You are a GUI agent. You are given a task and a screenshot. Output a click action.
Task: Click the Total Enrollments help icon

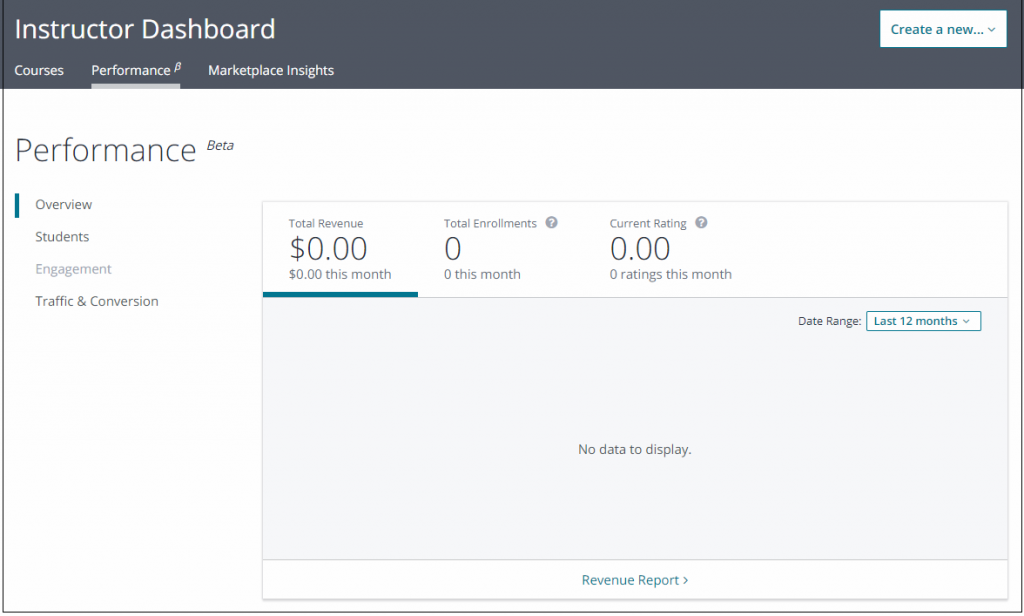tap(551, 223)
